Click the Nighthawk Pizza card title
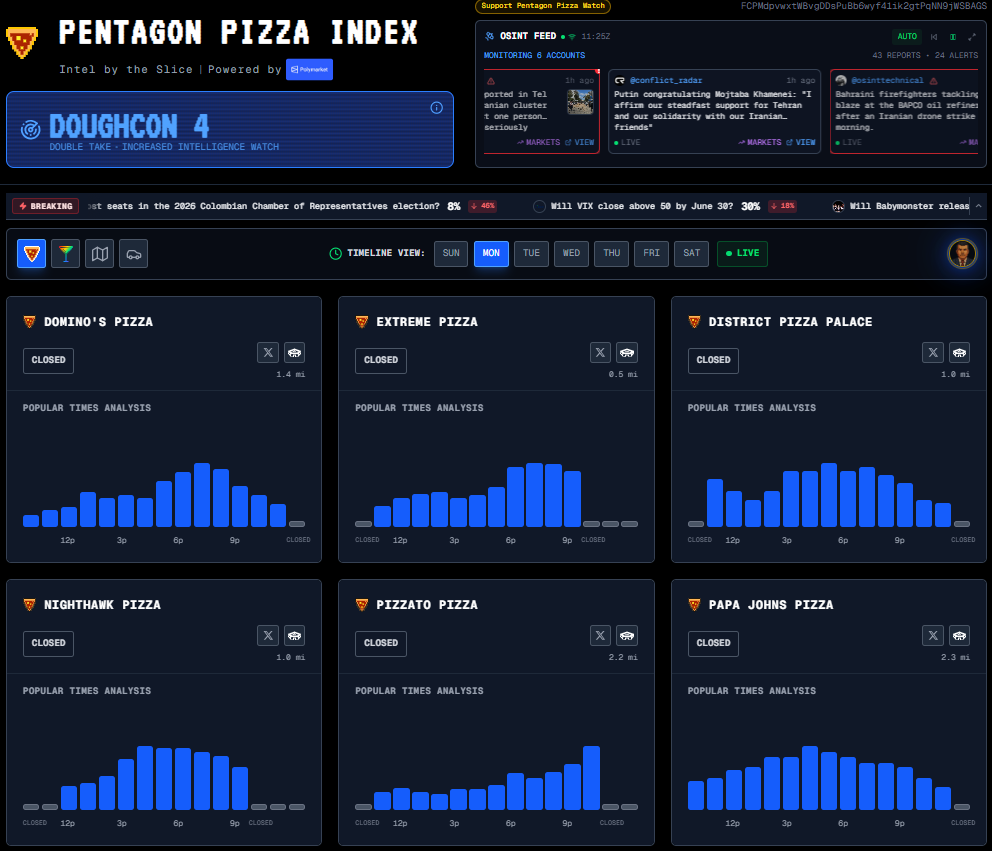The image size is (992, 851). 102,605
